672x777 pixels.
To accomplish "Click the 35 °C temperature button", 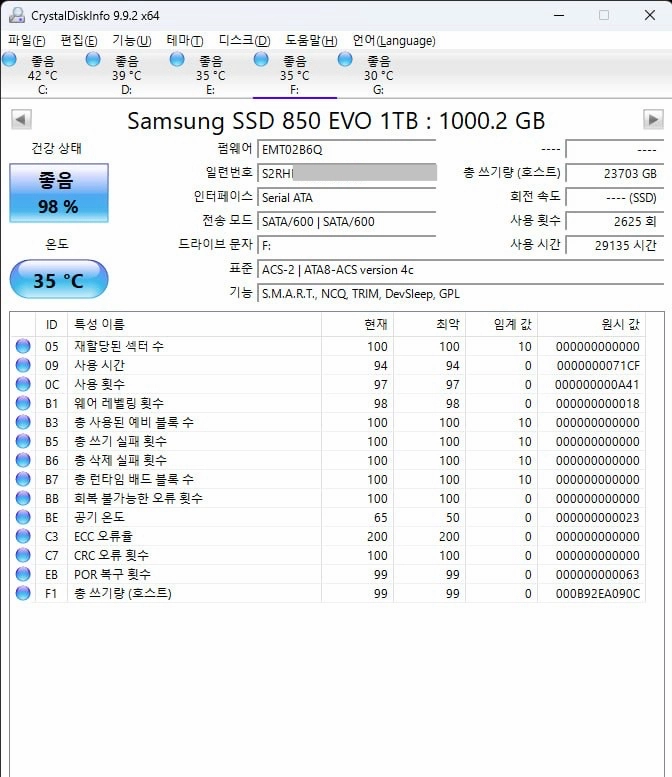I will [x=58, y=279].
